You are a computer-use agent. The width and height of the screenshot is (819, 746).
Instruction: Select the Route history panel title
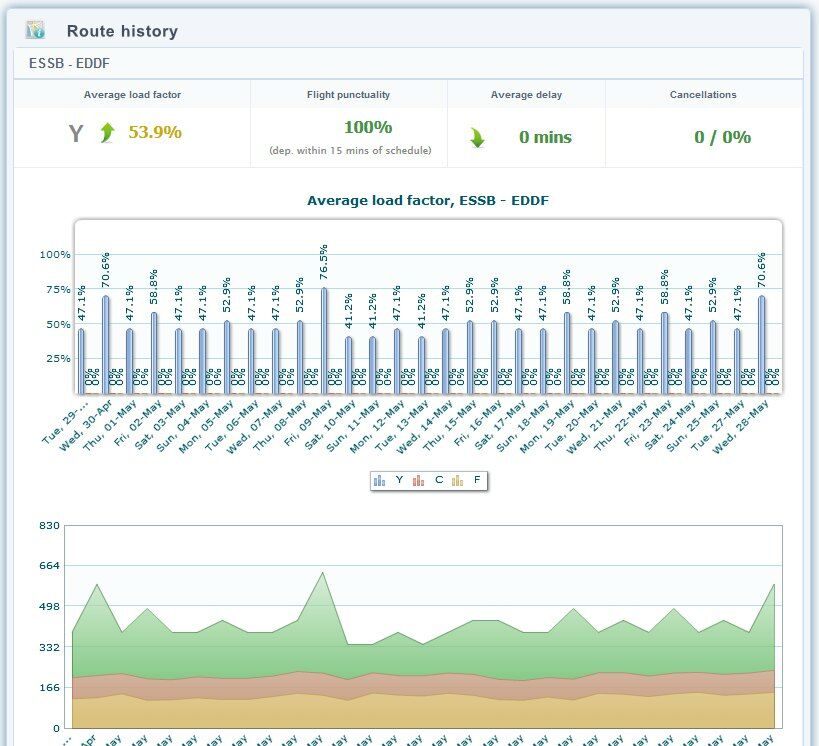click(122, 31)
